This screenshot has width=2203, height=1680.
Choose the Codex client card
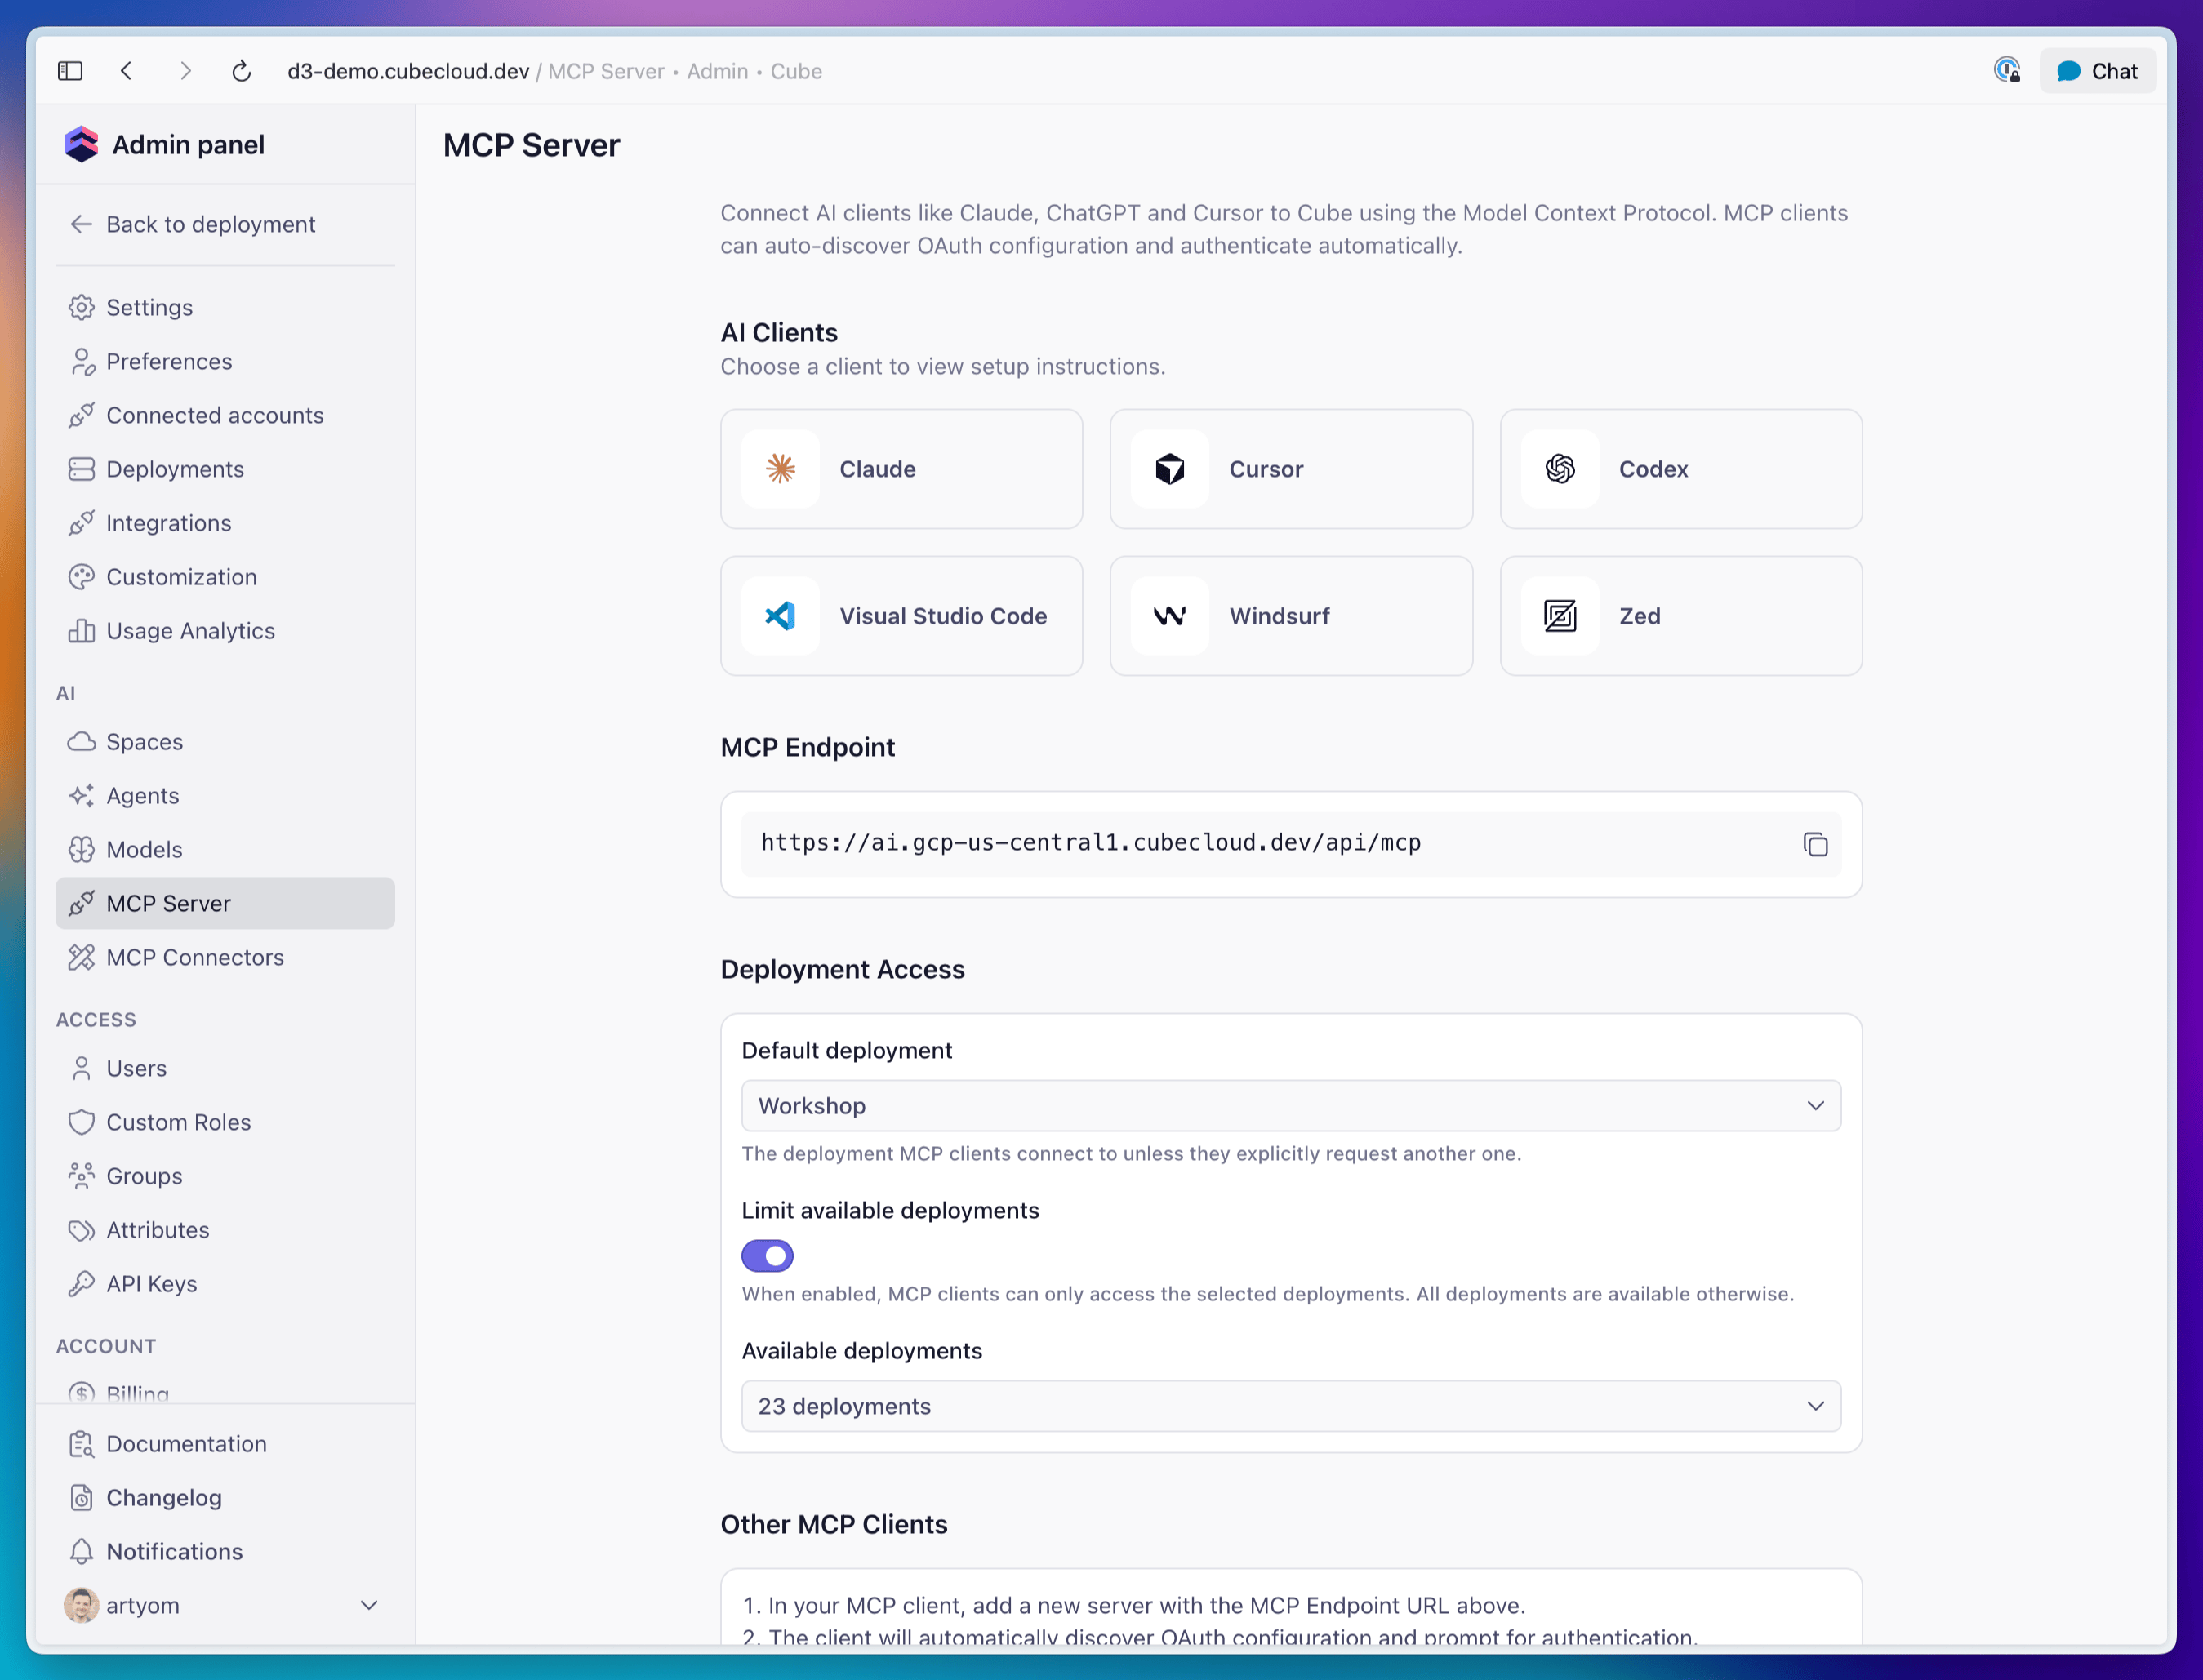pyautogui.click(x=1681, y=469)
